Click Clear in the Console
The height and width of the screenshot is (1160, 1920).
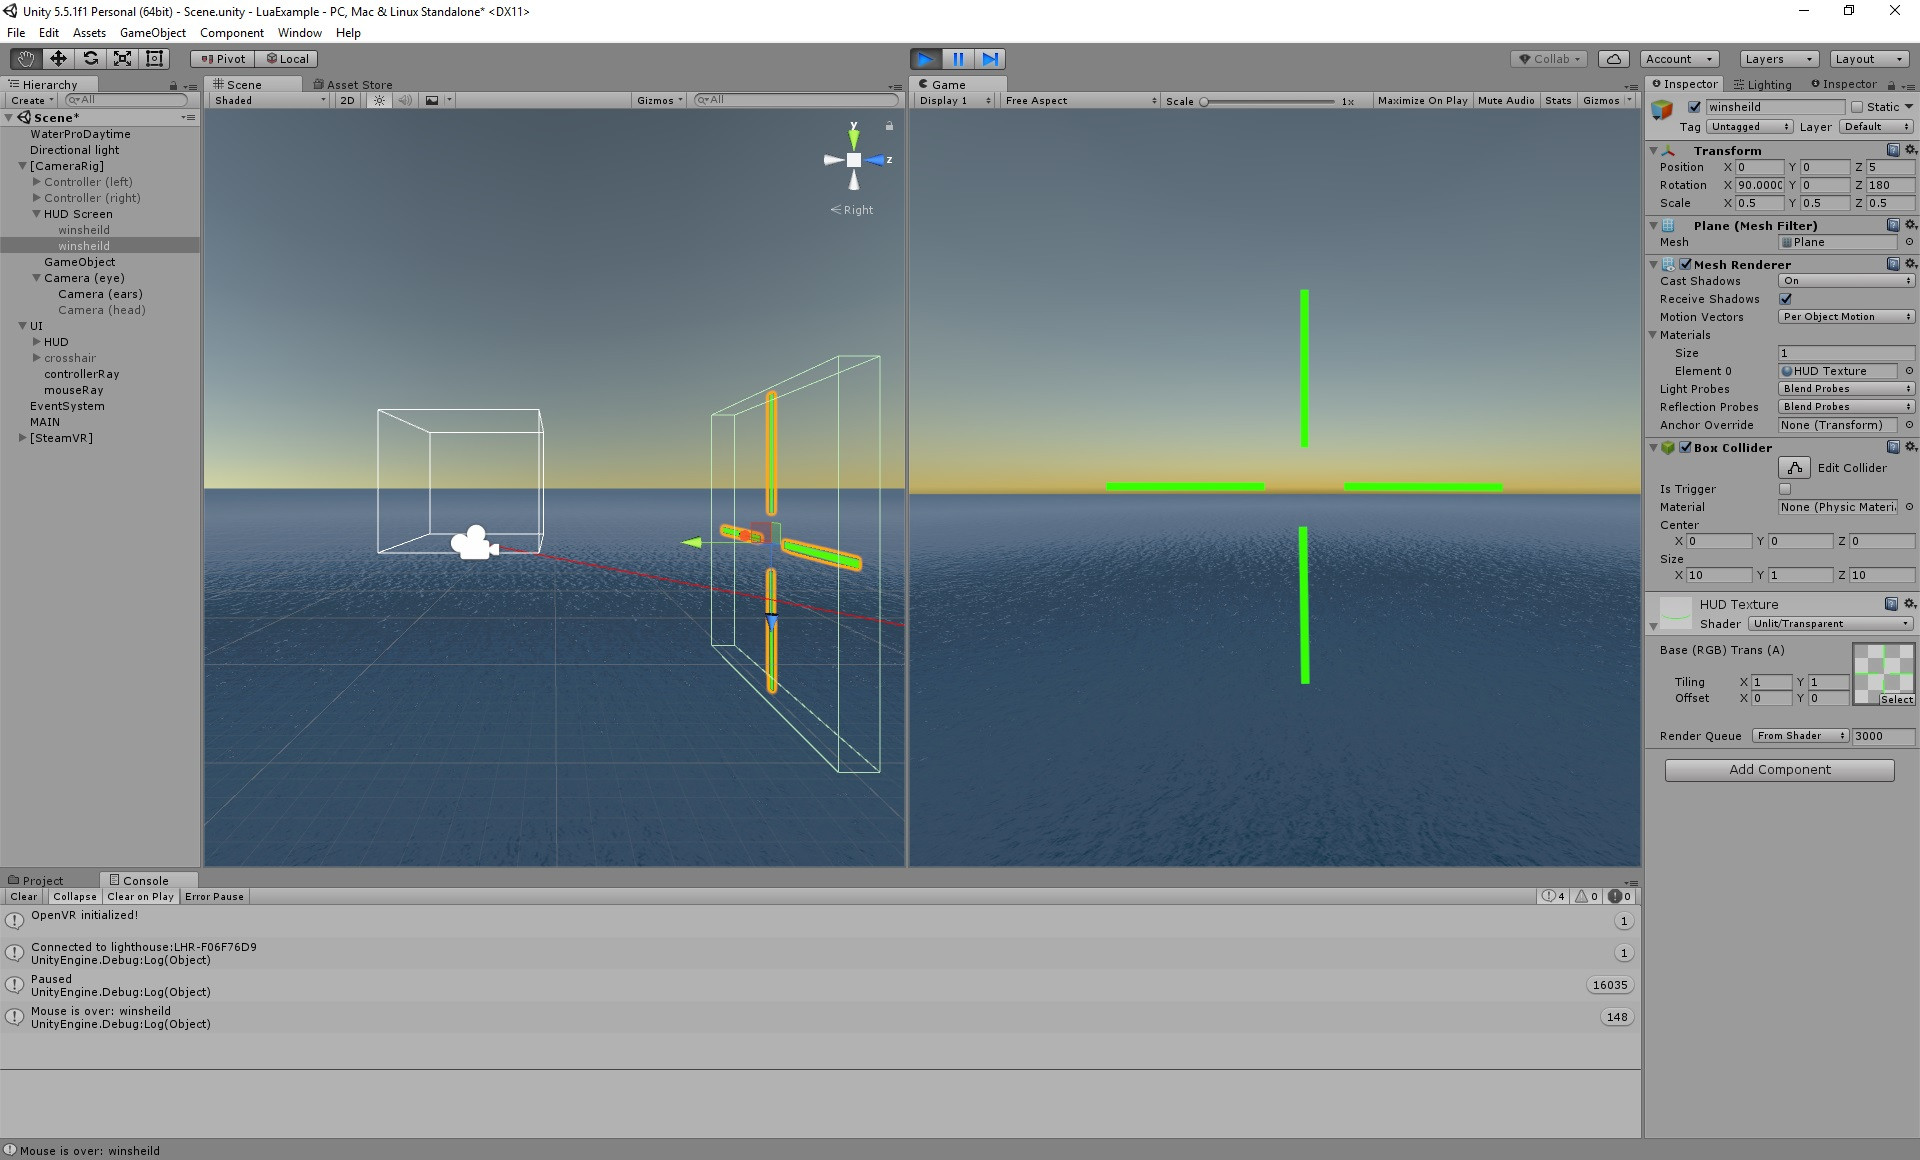(24, 897)
